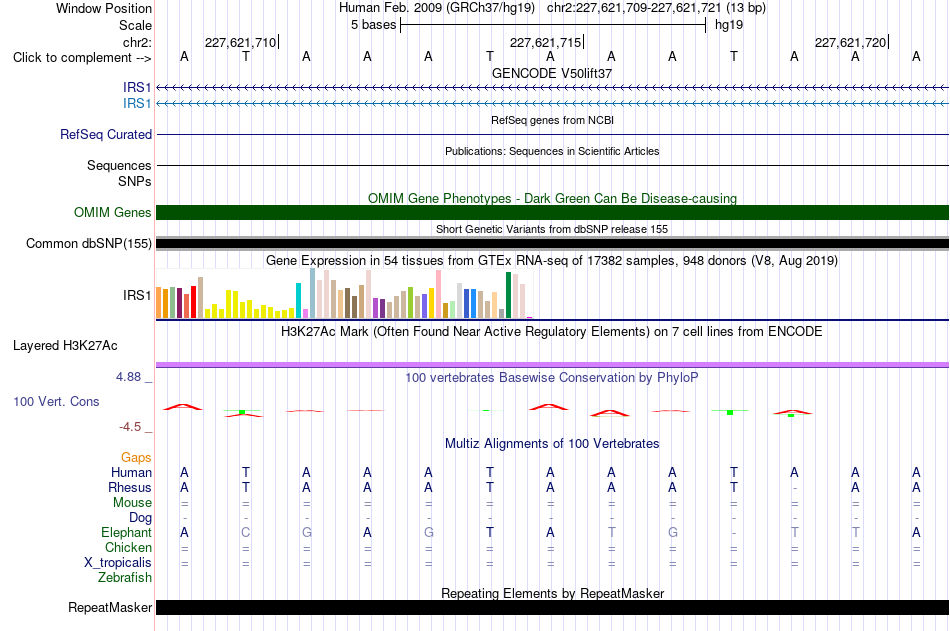Open the RefSeq Curated track label
950x631 pixels.
[106, 135]
